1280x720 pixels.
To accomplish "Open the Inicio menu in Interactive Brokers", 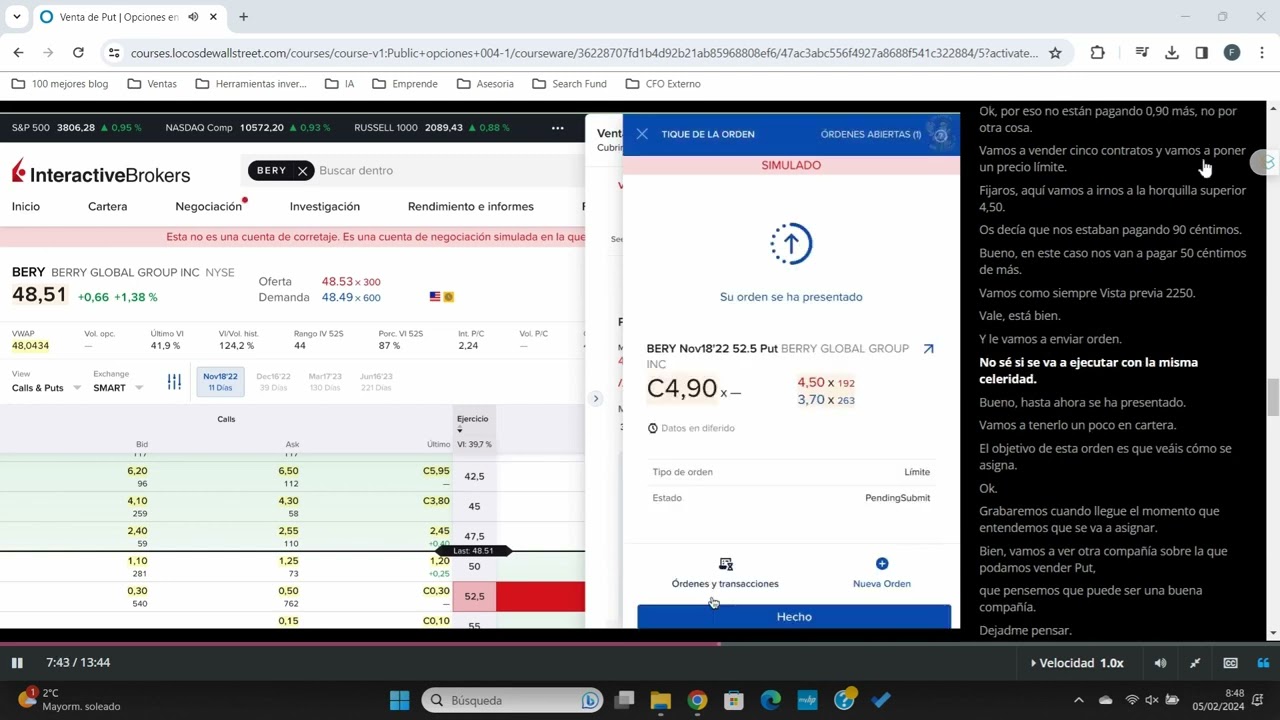I will click(x=26, y=207).
